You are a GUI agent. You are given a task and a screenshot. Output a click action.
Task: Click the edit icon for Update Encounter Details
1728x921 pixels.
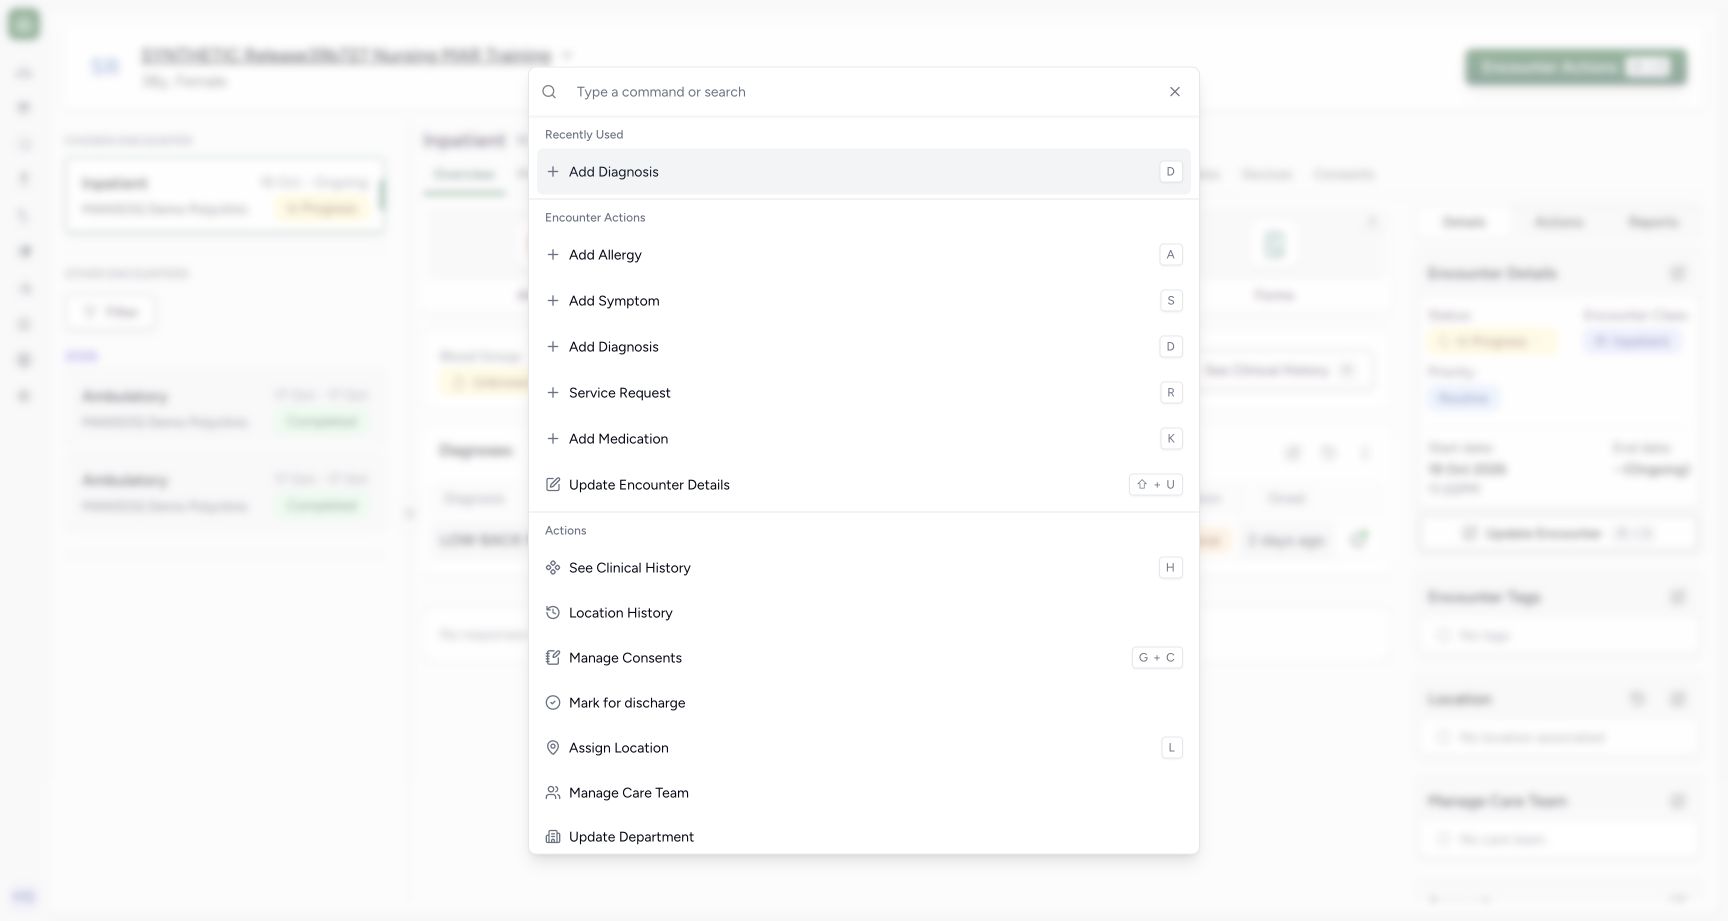click(553, 485)
